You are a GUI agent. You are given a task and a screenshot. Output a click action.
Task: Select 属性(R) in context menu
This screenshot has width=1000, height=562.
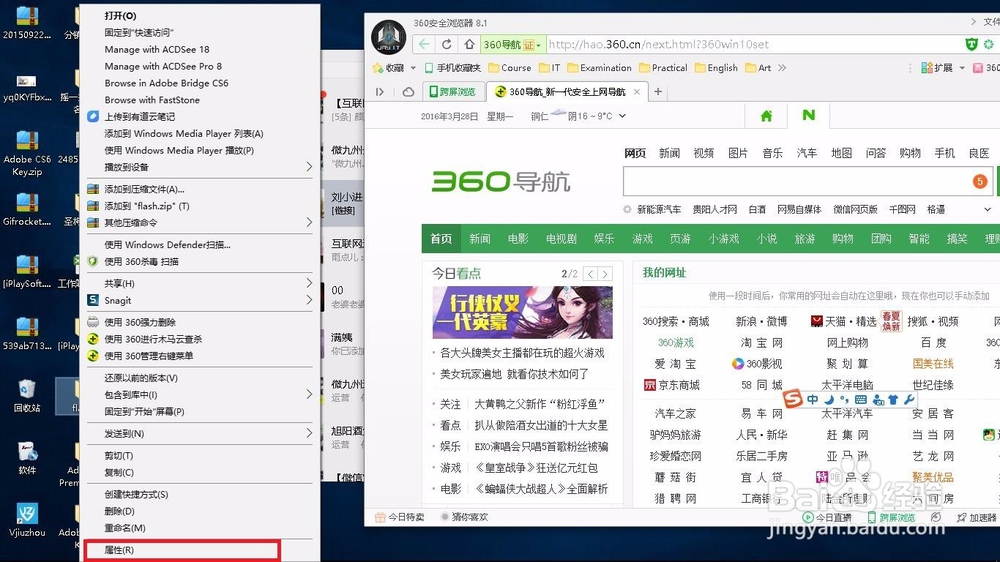click(183, 550)
